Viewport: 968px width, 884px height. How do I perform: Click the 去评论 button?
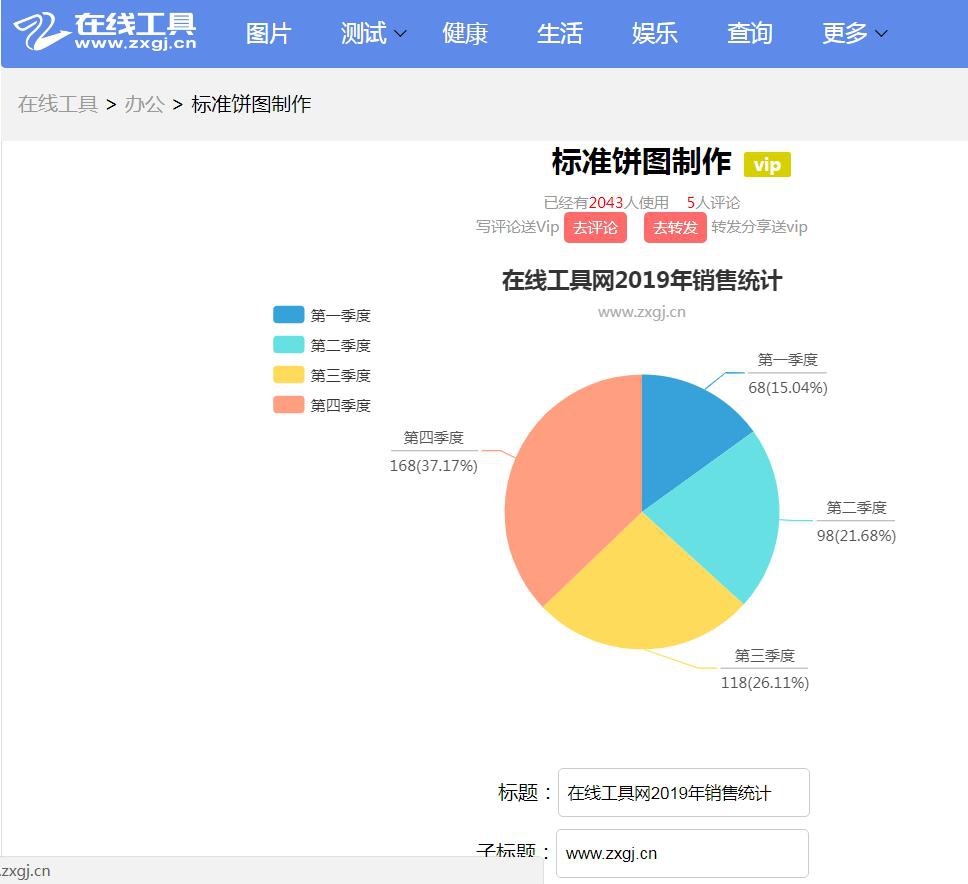(x=595, y=227)
